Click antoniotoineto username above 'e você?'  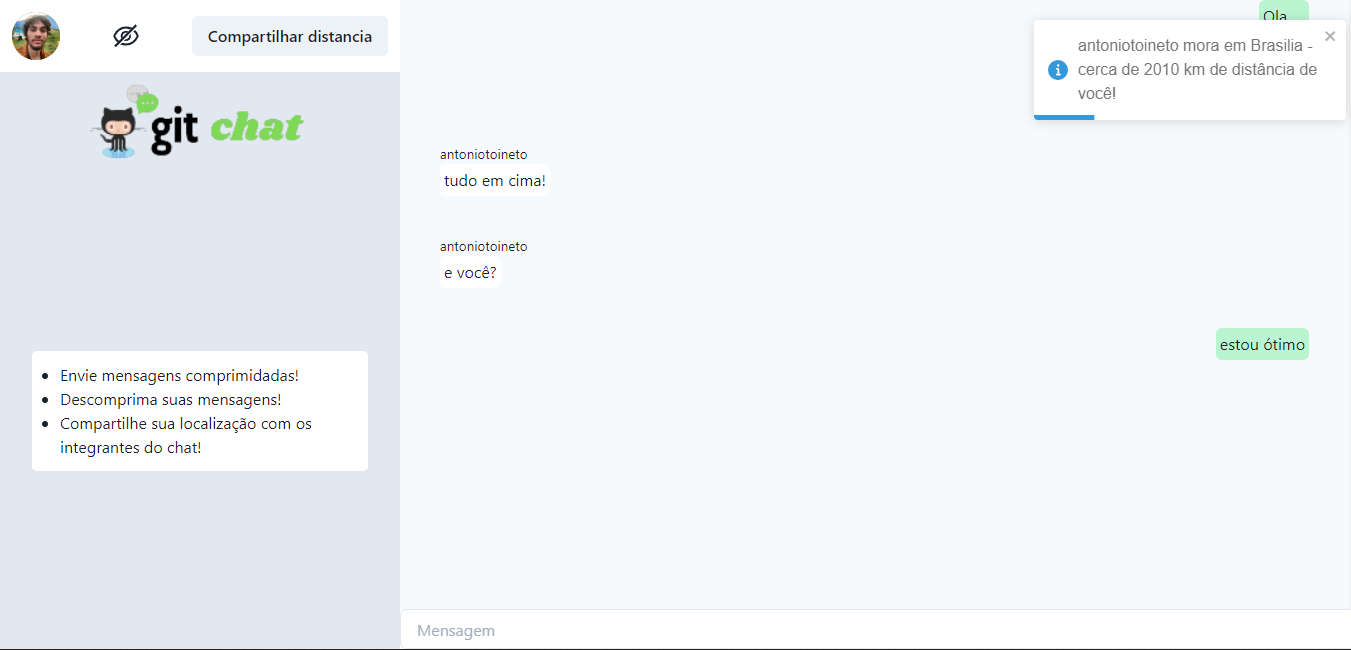pyautogui.click(x=483, y=246)
